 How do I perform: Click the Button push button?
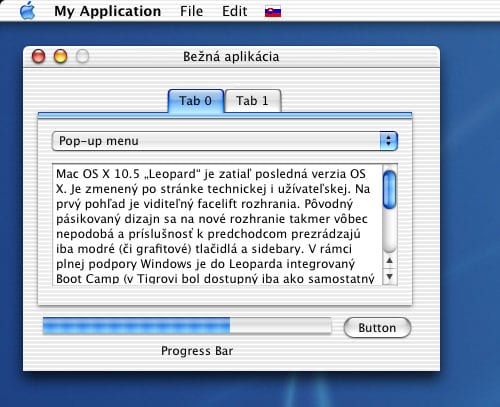377,328
